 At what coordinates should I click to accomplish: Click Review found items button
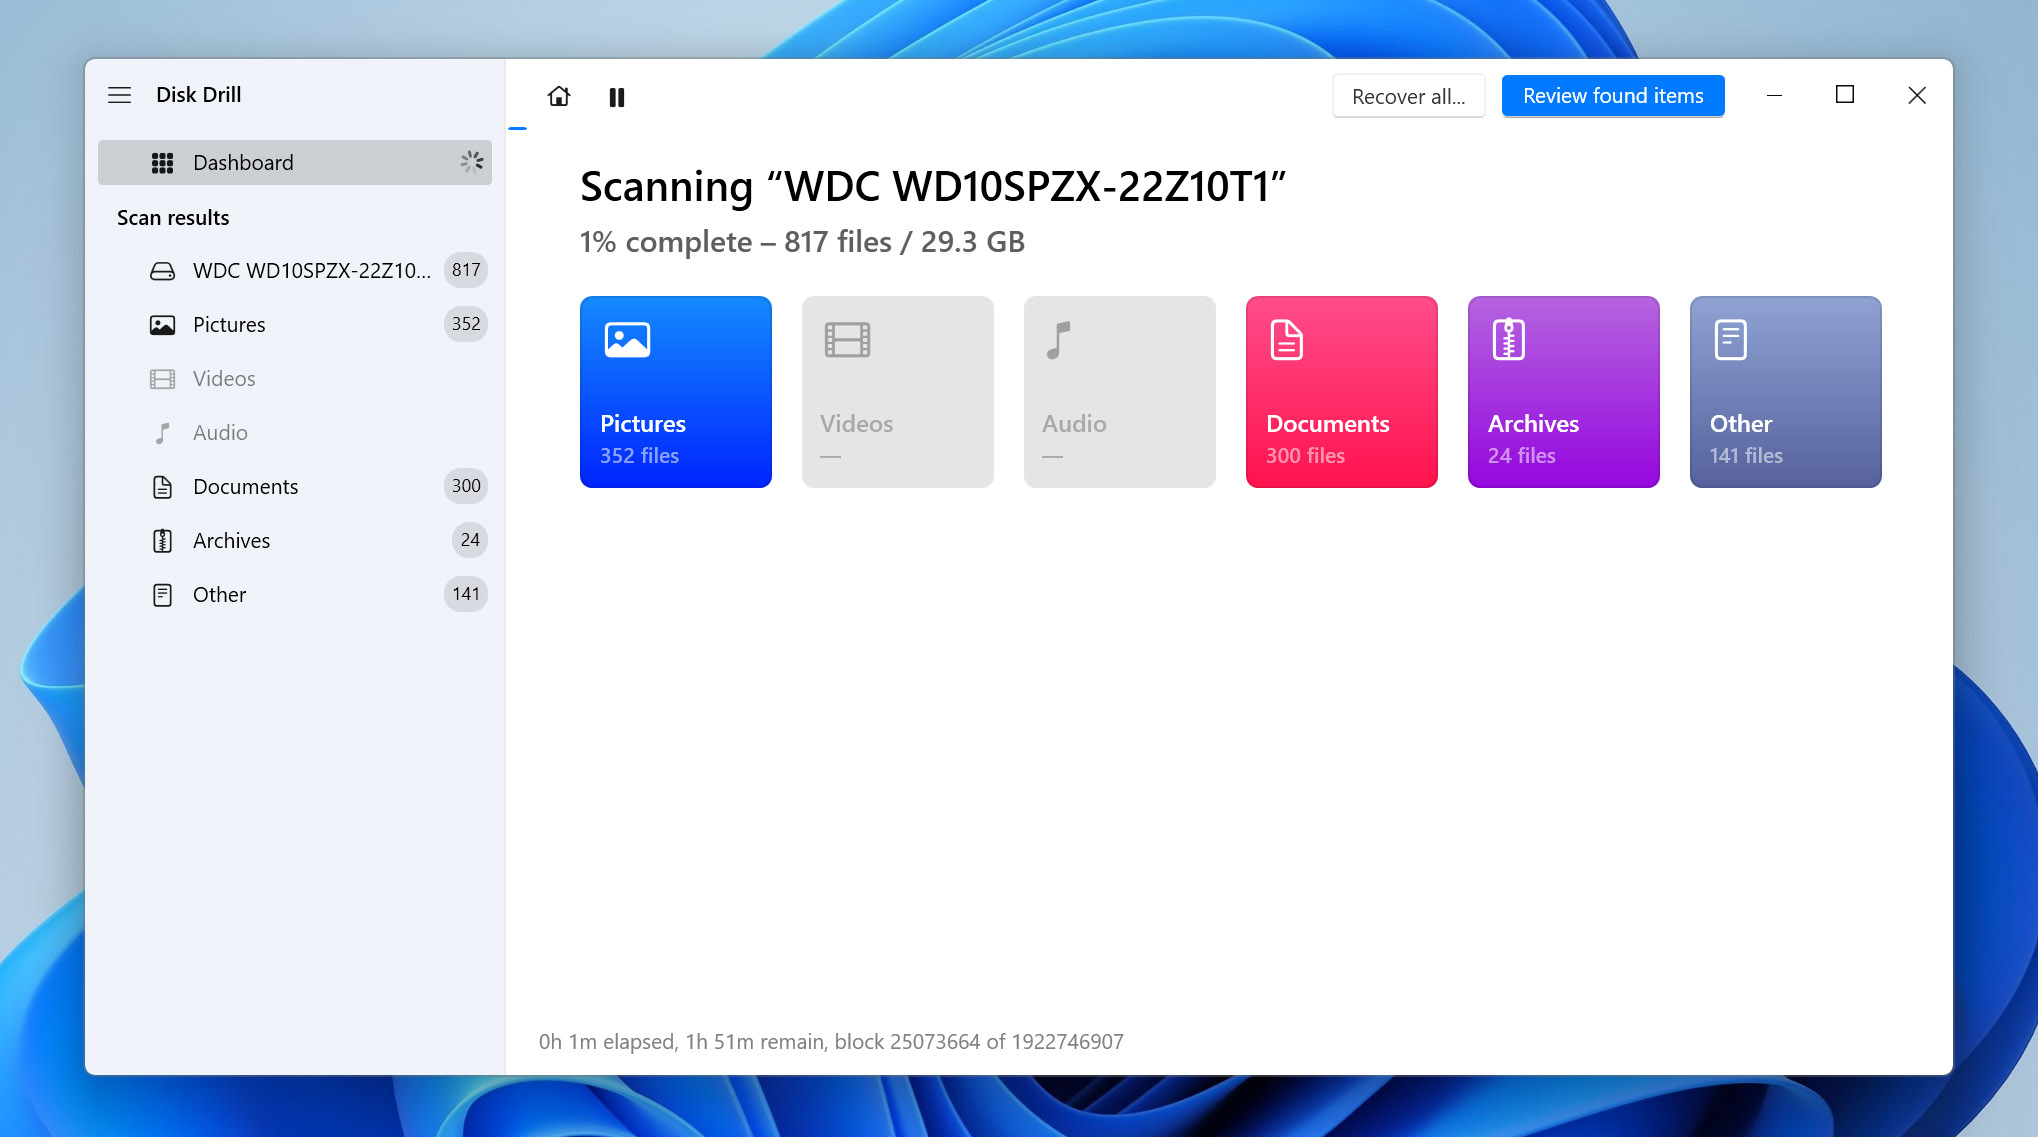pos(1613,96)
